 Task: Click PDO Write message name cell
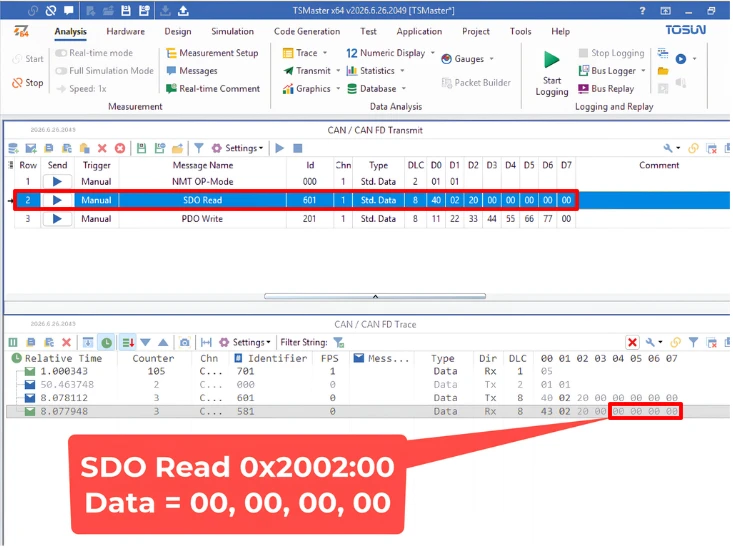point(202,219)
